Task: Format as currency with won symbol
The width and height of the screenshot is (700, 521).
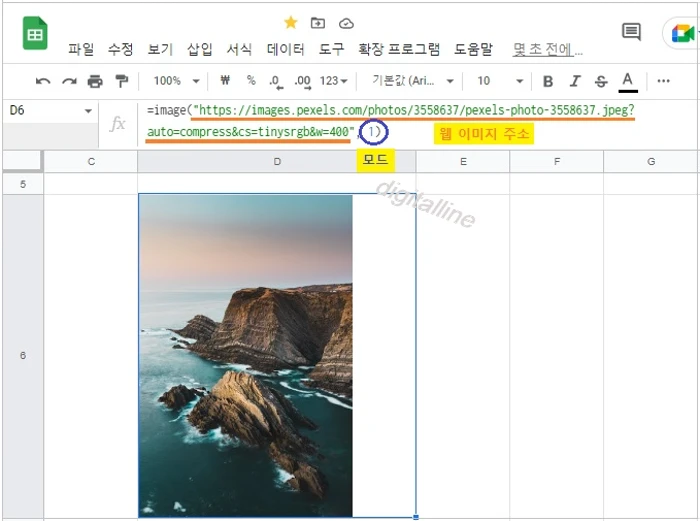Action: point(225,80)
